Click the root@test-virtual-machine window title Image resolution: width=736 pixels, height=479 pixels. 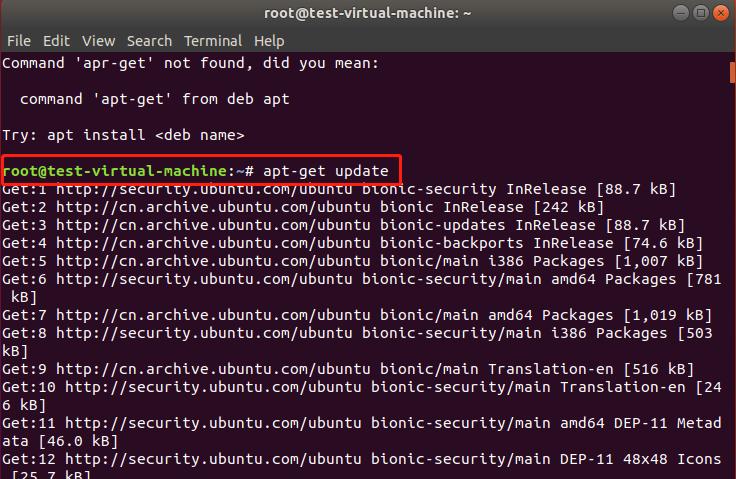coord(368,13)
